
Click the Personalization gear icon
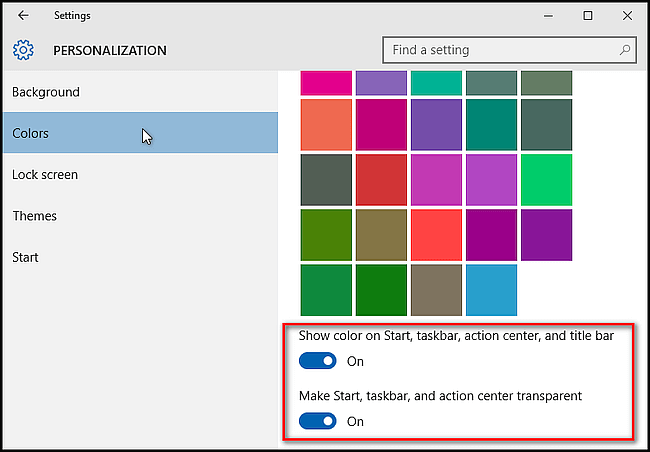(23, 50)
